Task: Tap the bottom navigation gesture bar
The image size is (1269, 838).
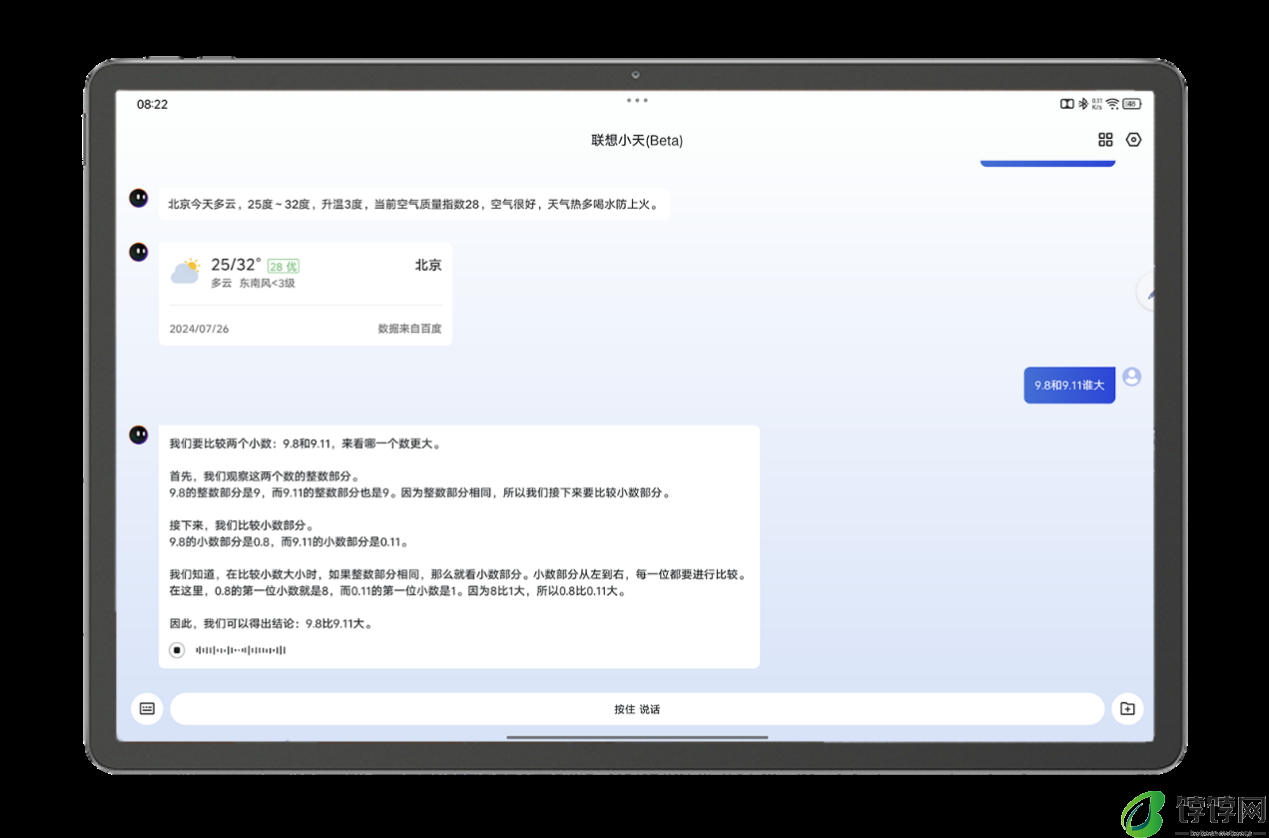Action: coord(637,737)
